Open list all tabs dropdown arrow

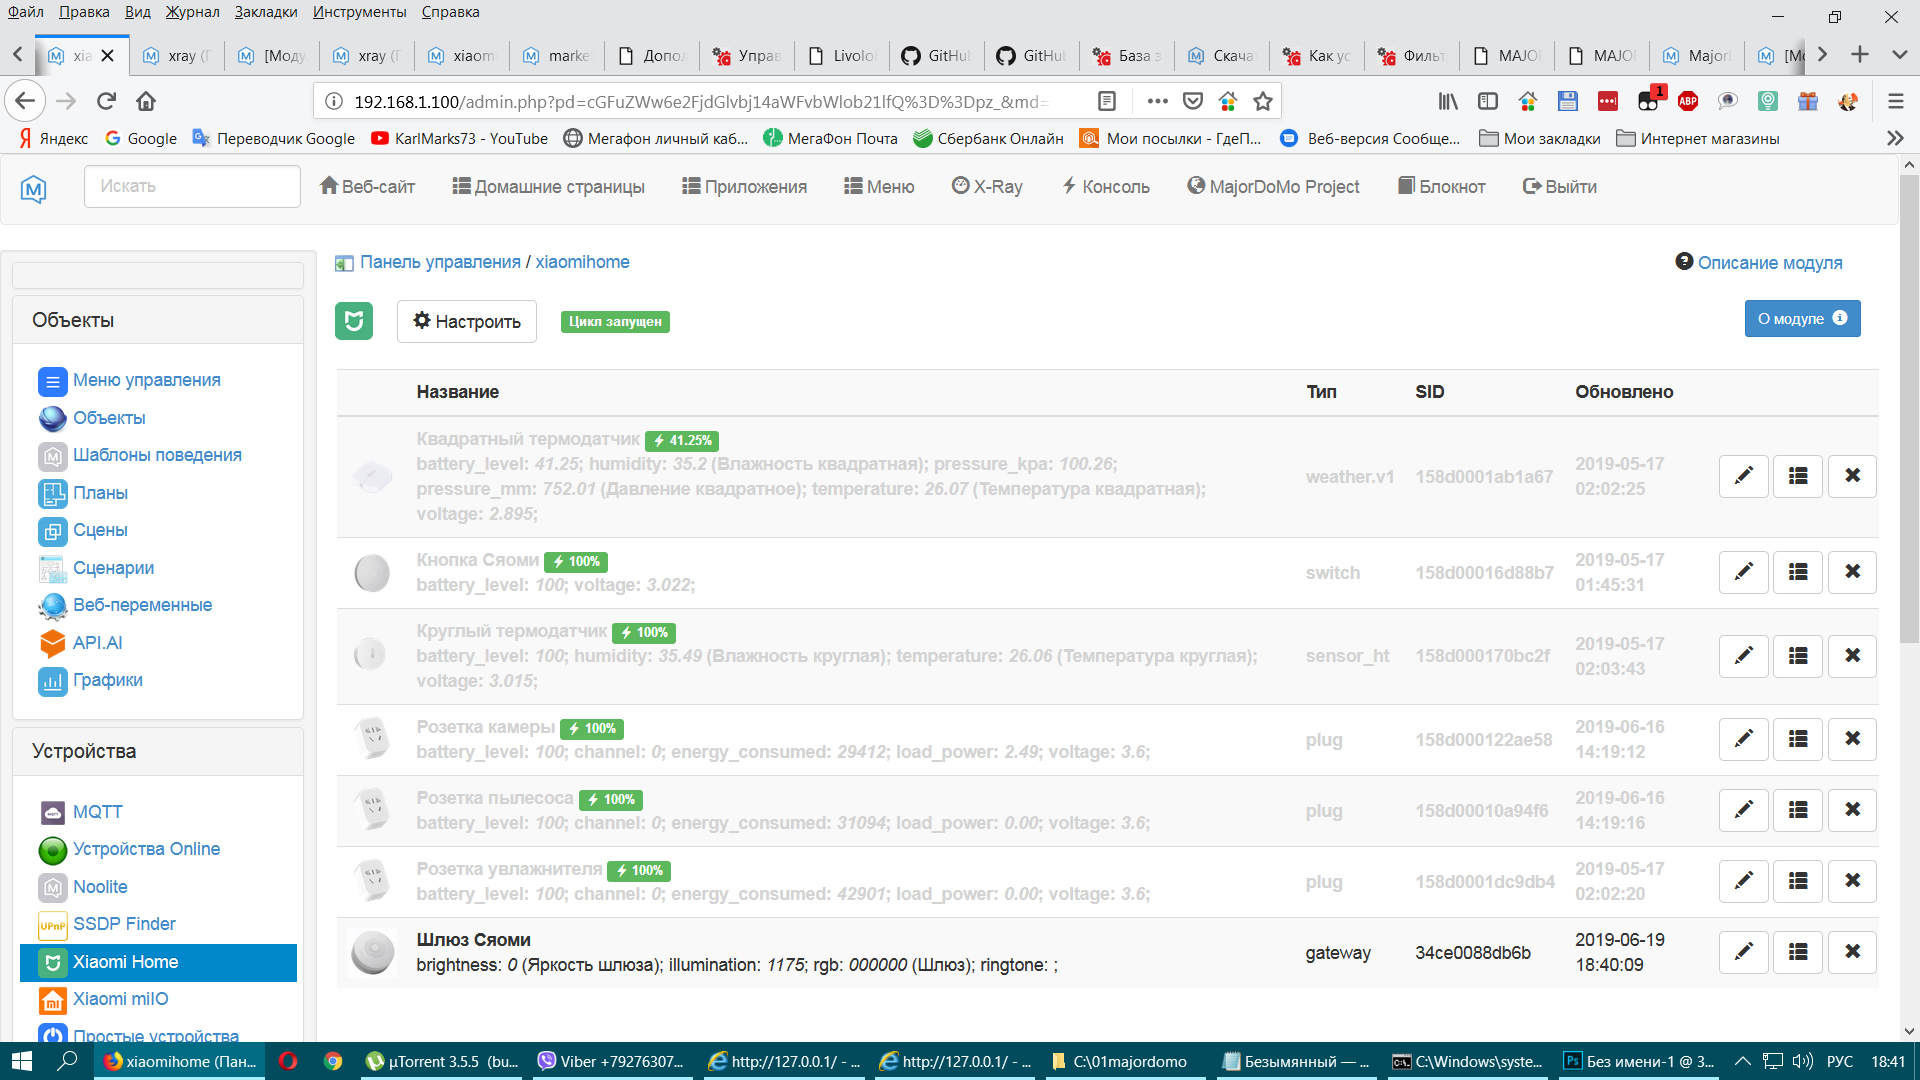[x=1899, y=55]
